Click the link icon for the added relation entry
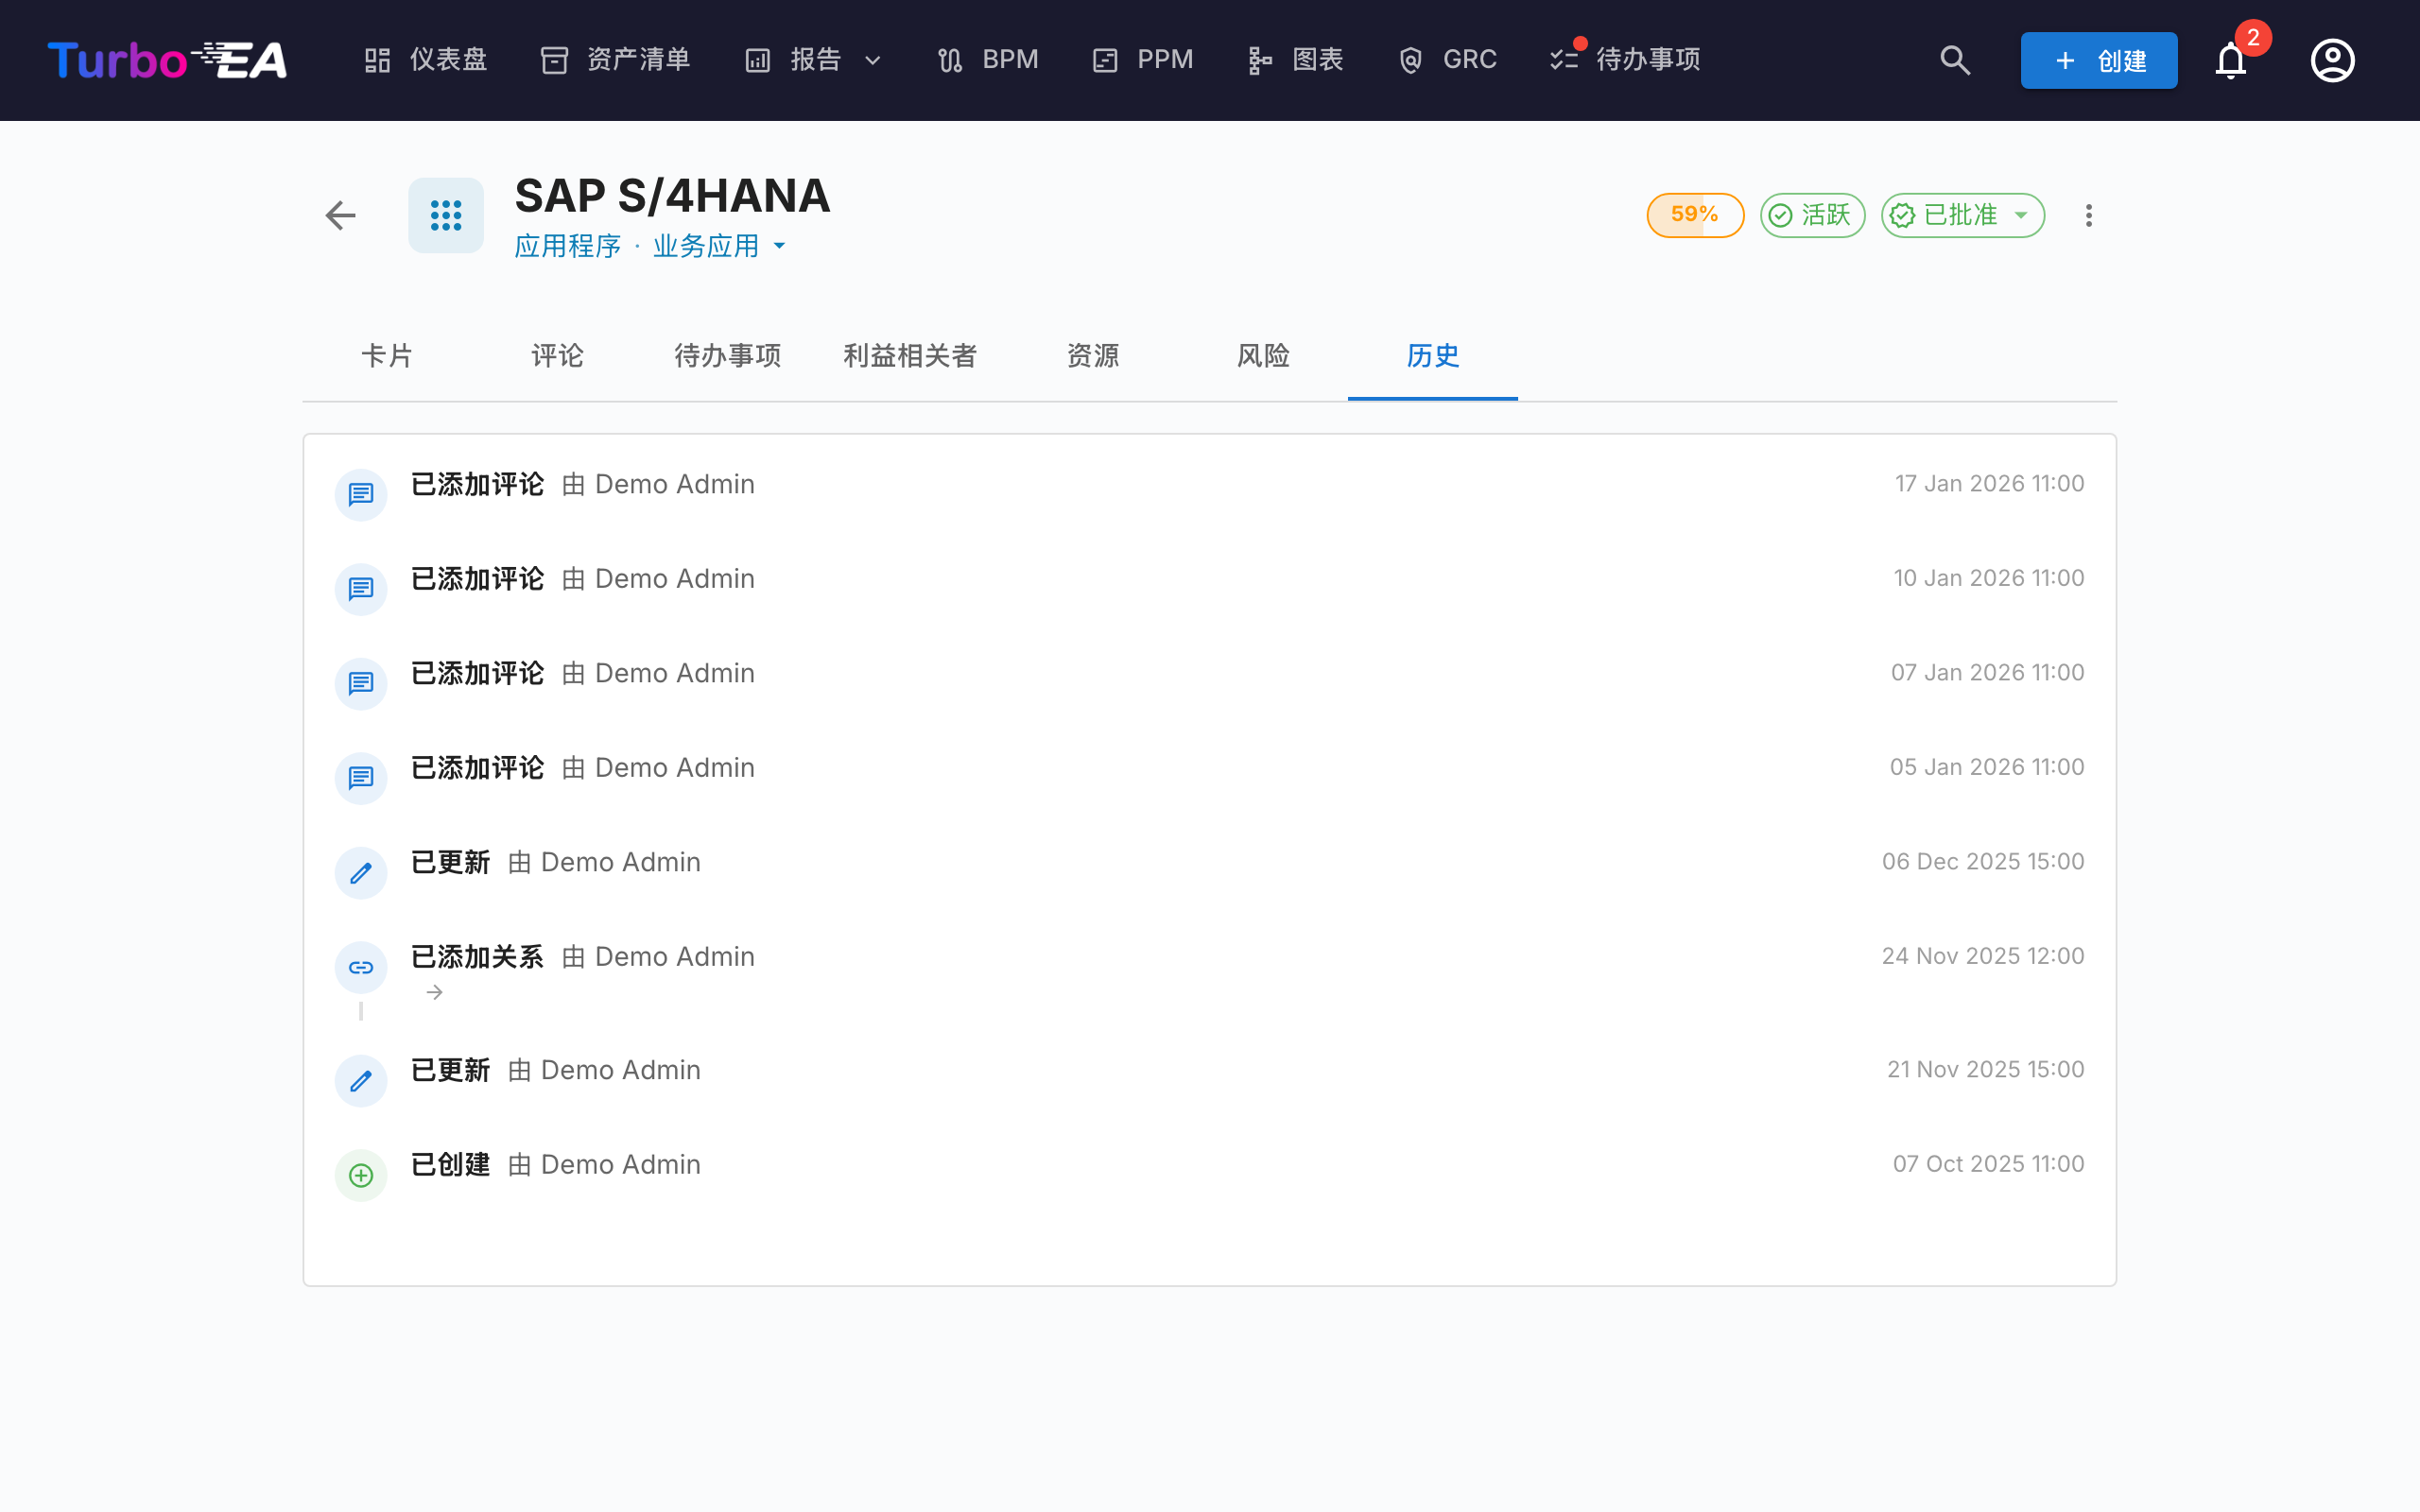The width and height of the screenshot is (2420, 1512). (x=361, y=967)
